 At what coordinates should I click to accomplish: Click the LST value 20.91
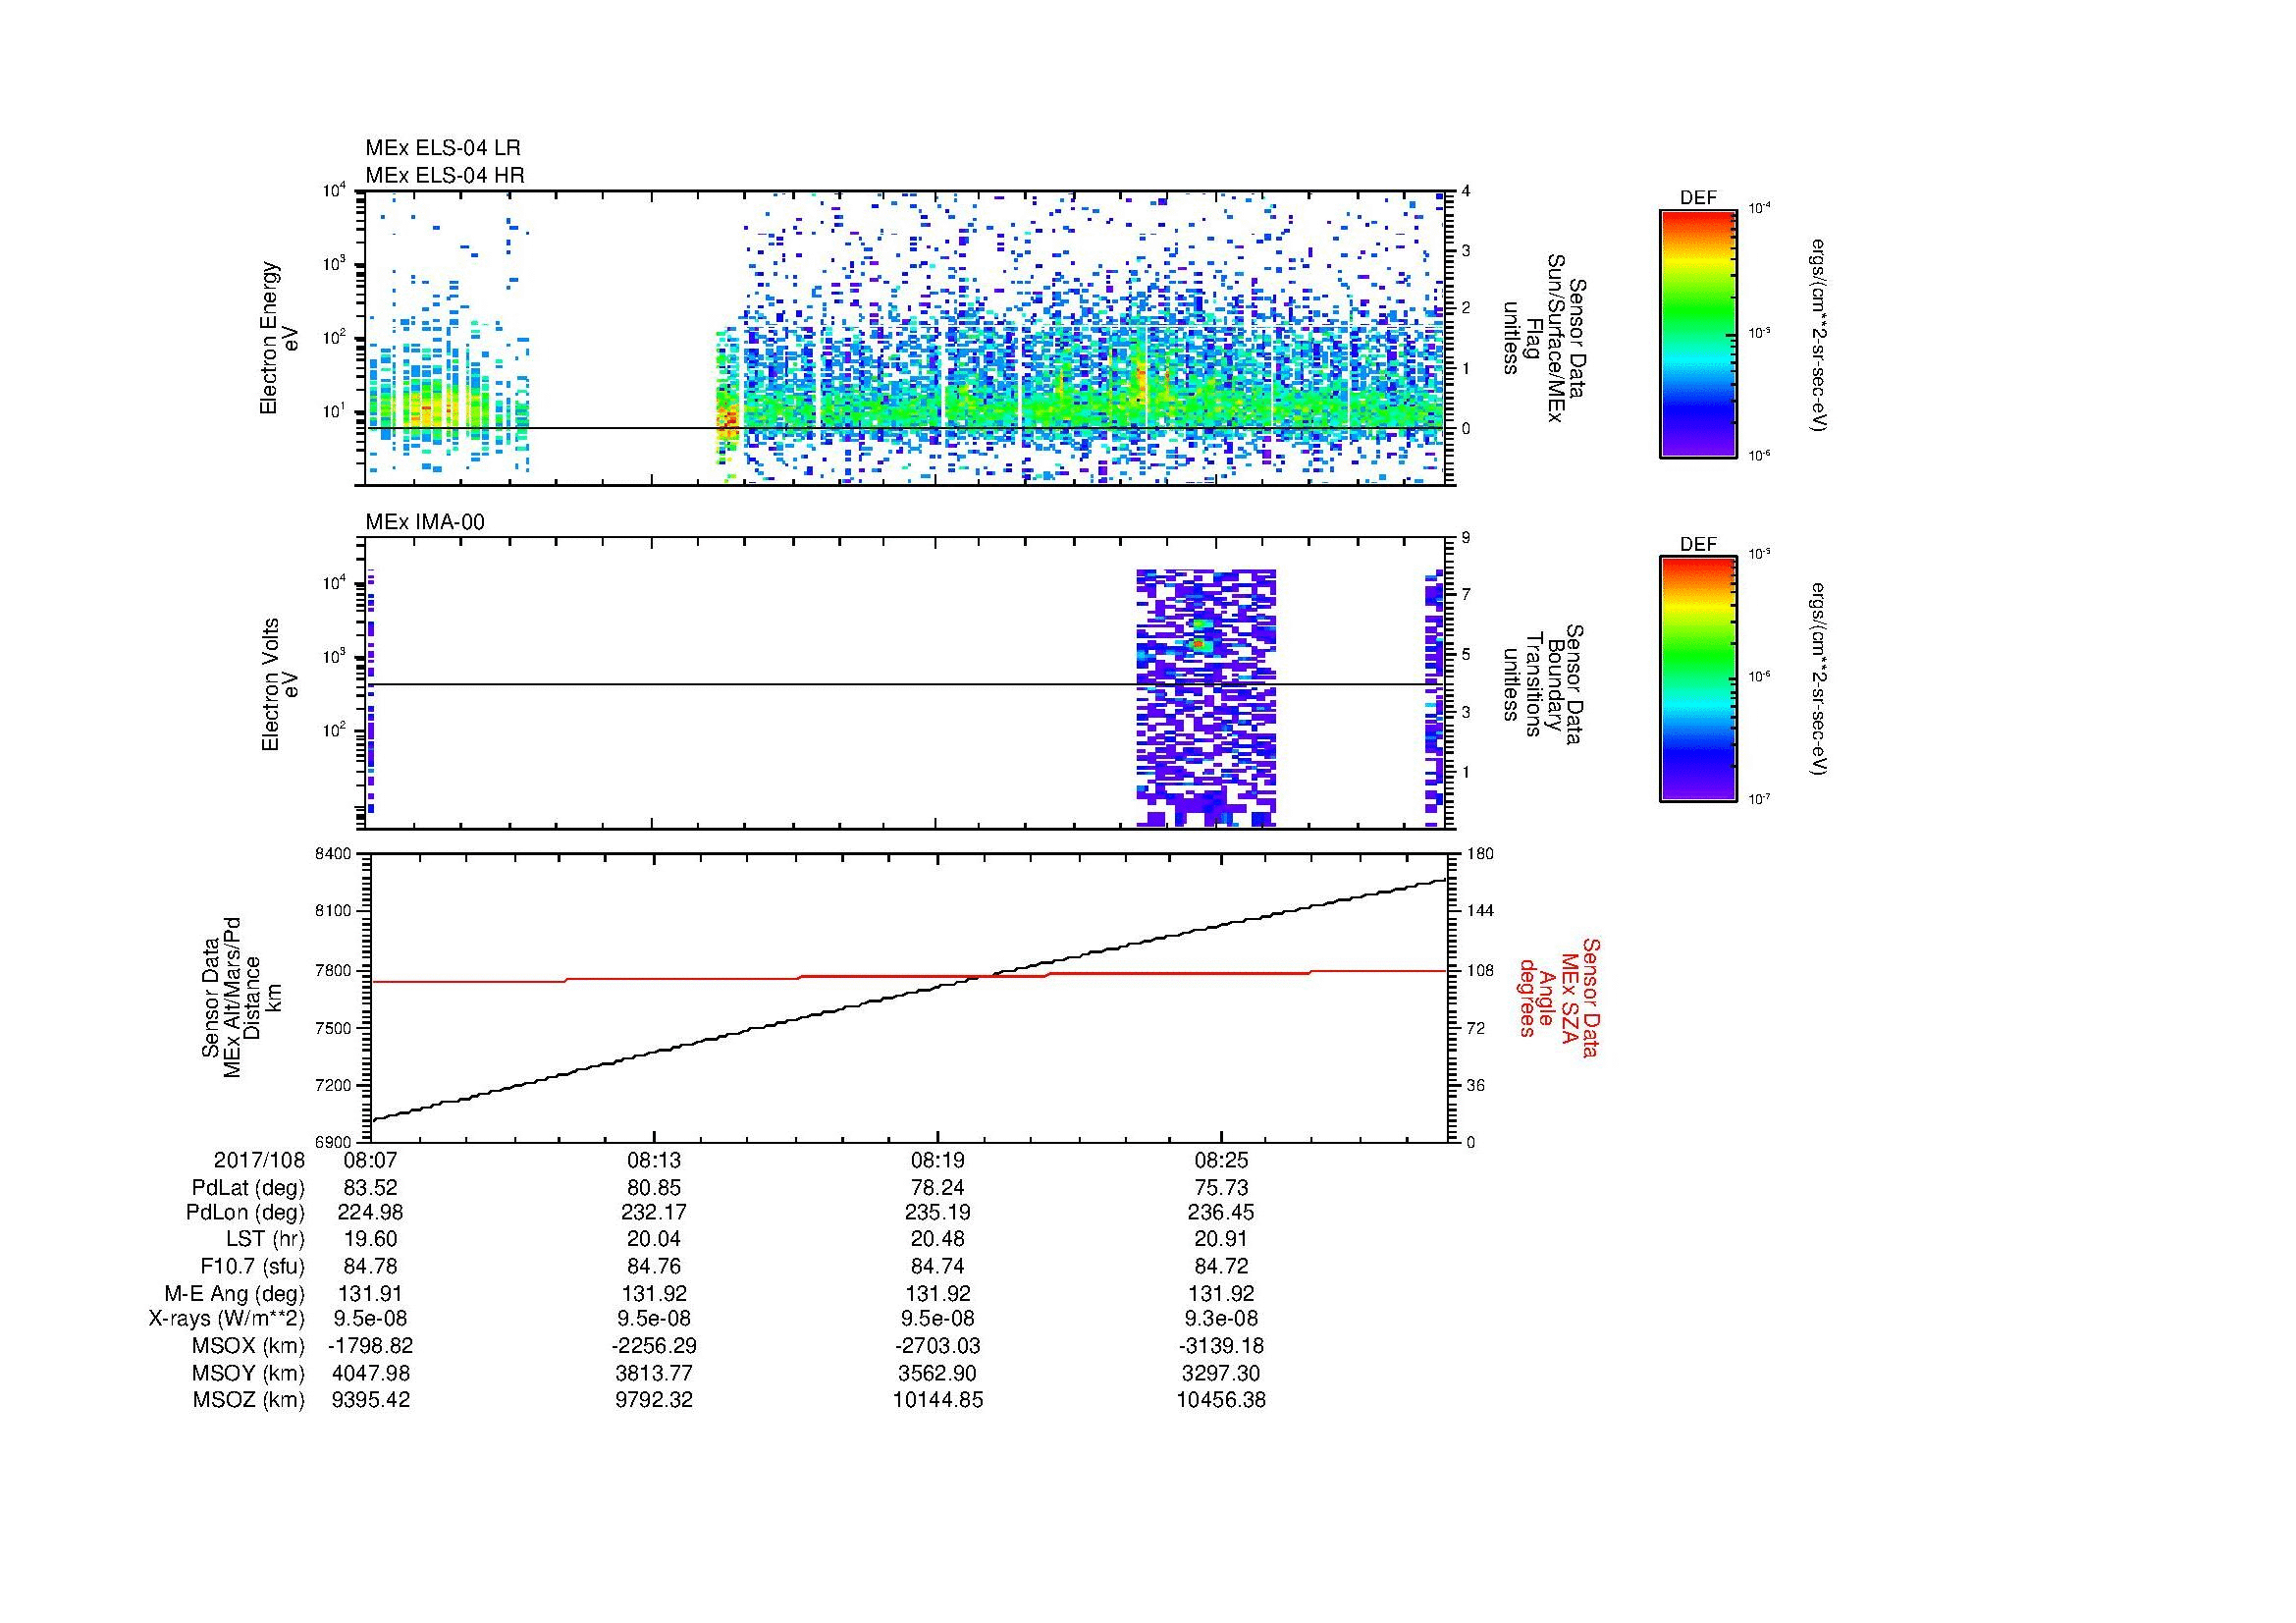click(1221, 1240)
